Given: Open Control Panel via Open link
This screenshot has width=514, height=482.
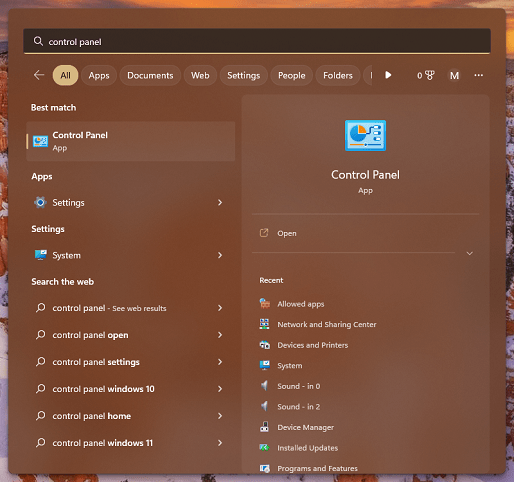Looking at the screenshot, I should point(287,233).
